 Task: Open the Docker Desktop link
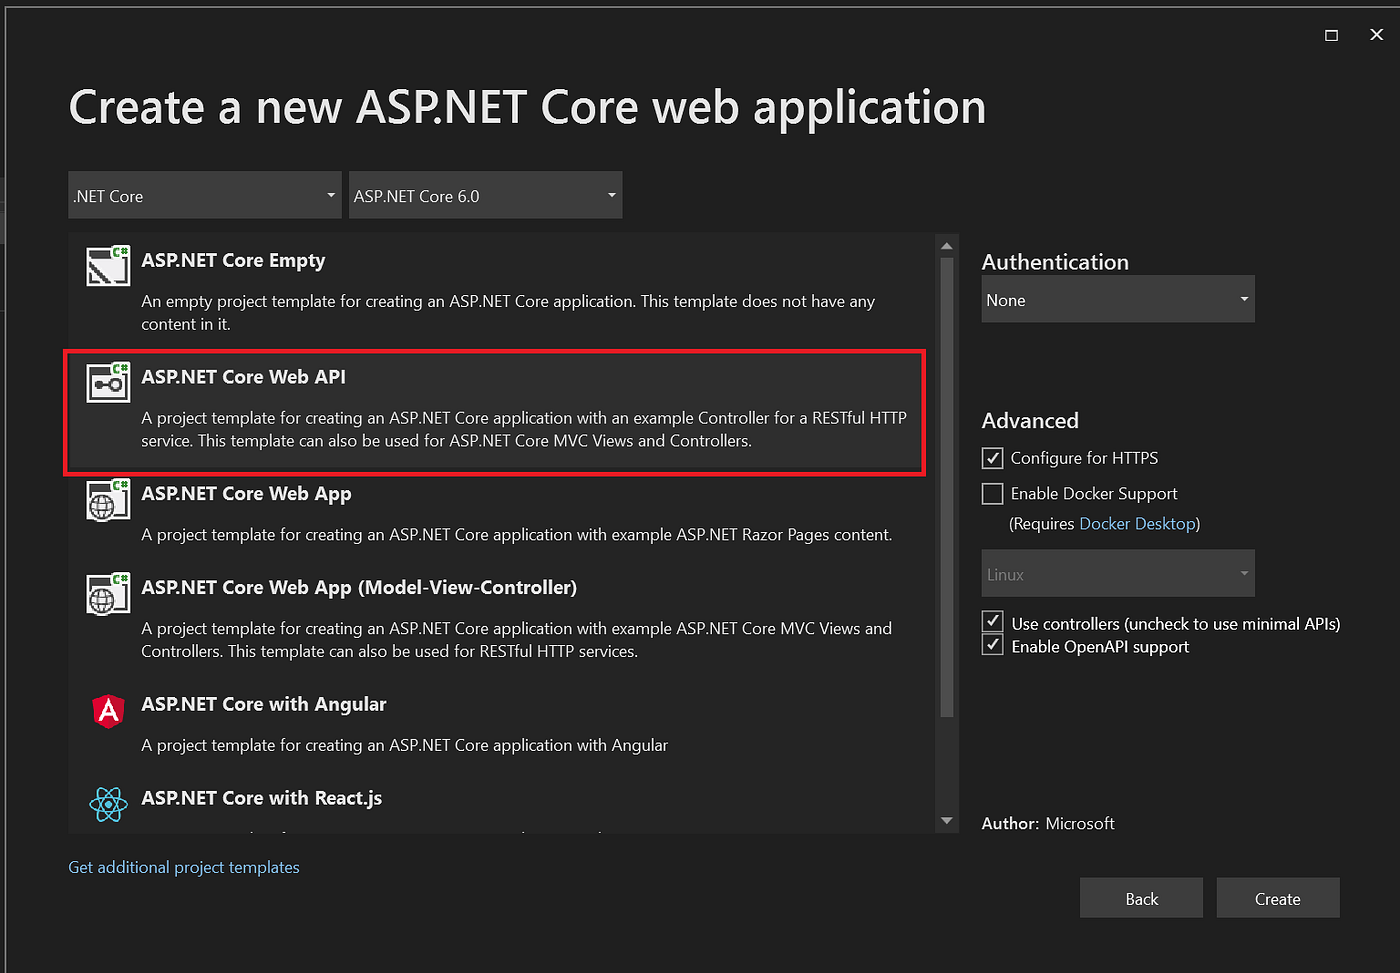click(1138, 524)
